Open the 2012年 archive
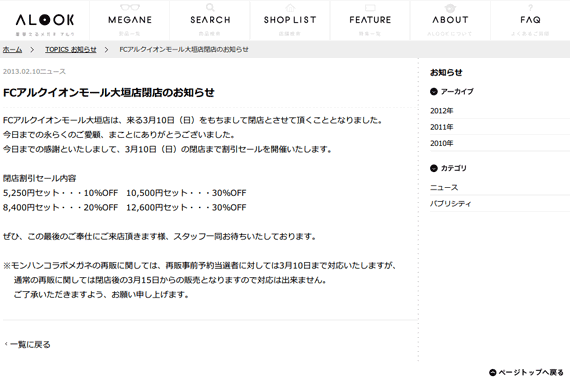Viewport: 570px width, 379px height. pyautogui.click(x=442, y=111)
